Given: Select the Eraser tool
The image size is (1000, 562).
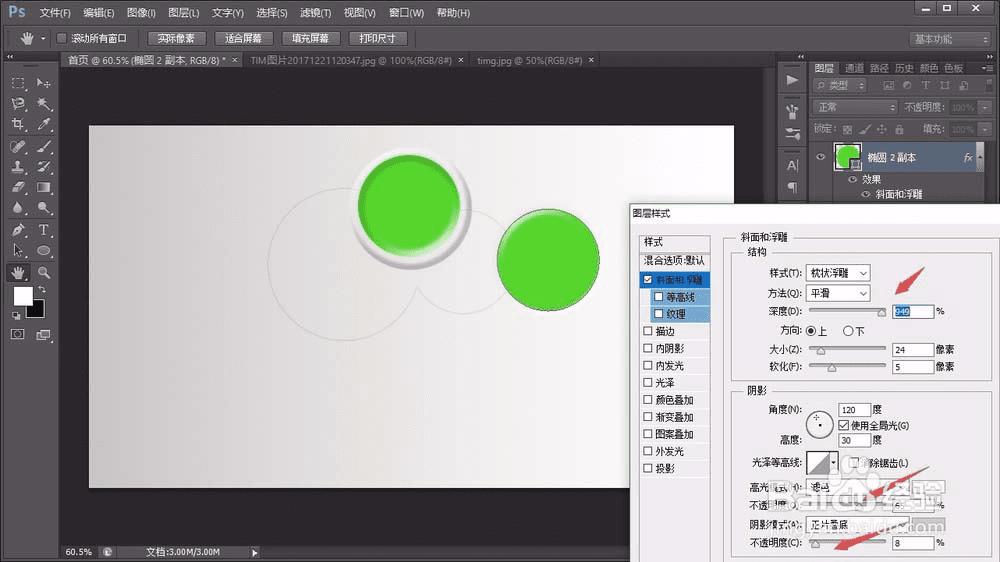Looking at the screenshot, I should [x=18, y=188].
